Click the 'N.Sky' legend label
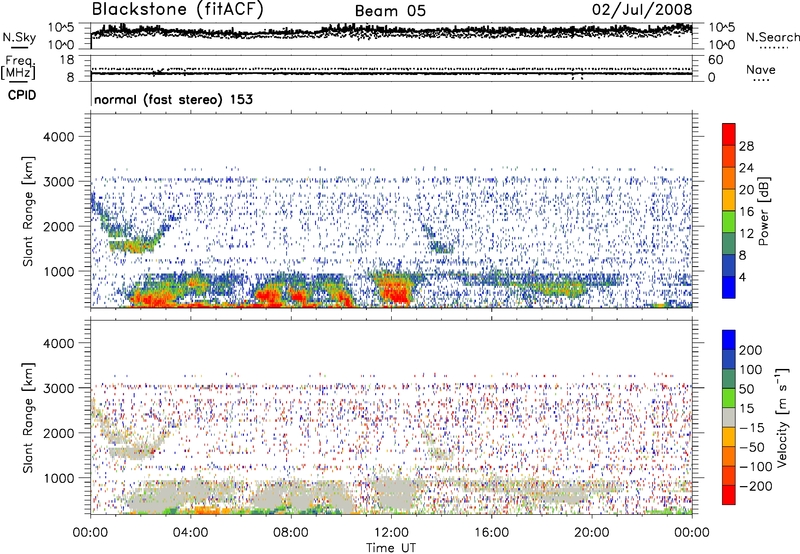Image resolution: width=800 pixels, height=554 pixels. click(x=19, y=37)
